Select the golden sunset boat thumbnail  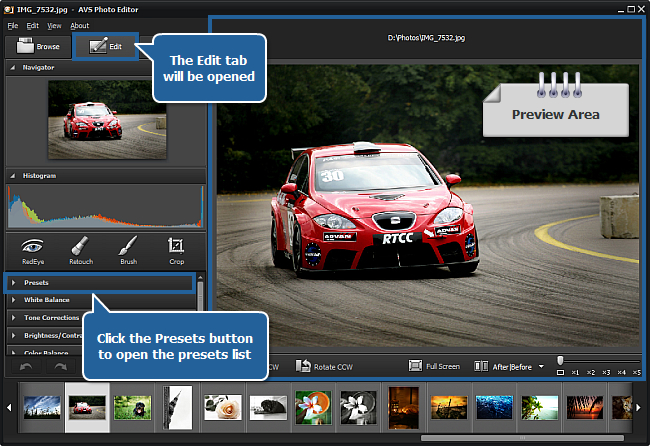click(x=449, y=407)
